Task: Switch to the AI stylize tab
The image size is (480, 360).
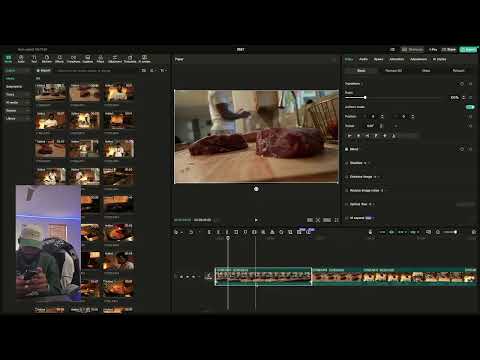Action: pos(439,59)
